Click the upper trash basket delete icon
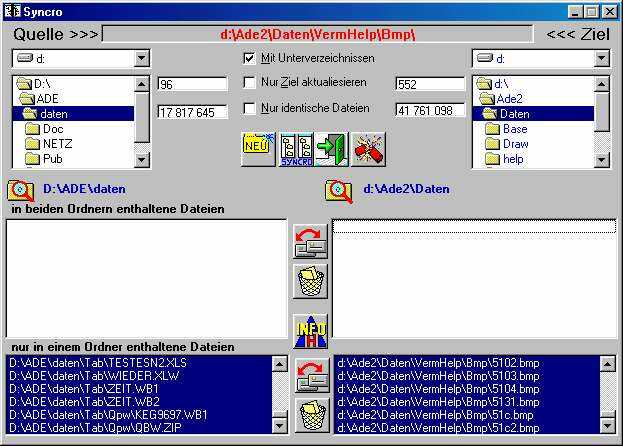Screen dimensions: 623x446 click(x=310, y=281)
